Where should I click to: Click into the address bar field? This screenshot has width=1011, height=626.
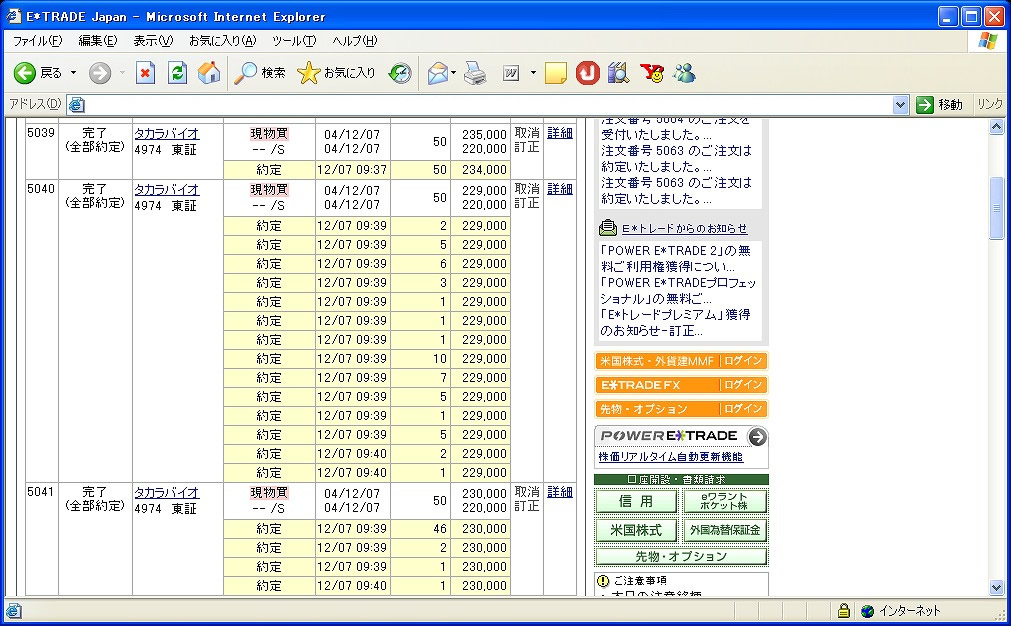coord(488,104)
